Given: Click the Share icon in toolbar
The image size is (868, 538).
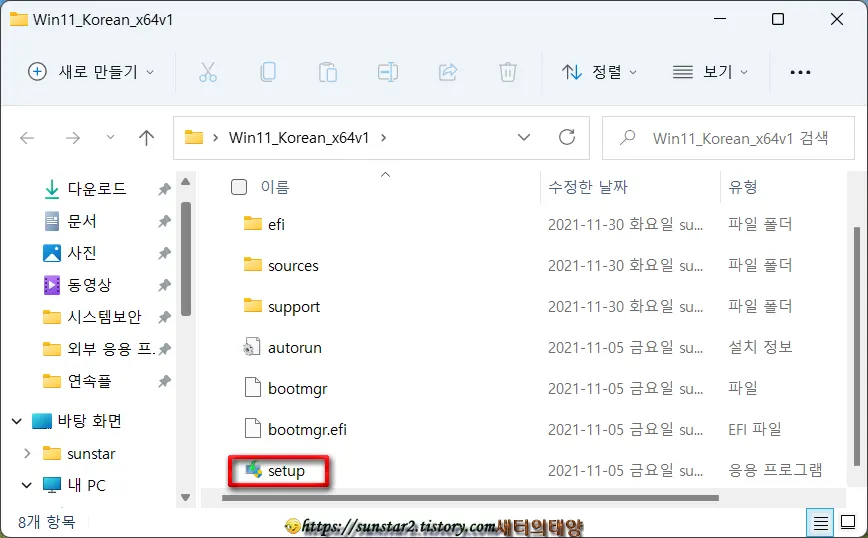Looking at the screenshot, I should (447, 72).
